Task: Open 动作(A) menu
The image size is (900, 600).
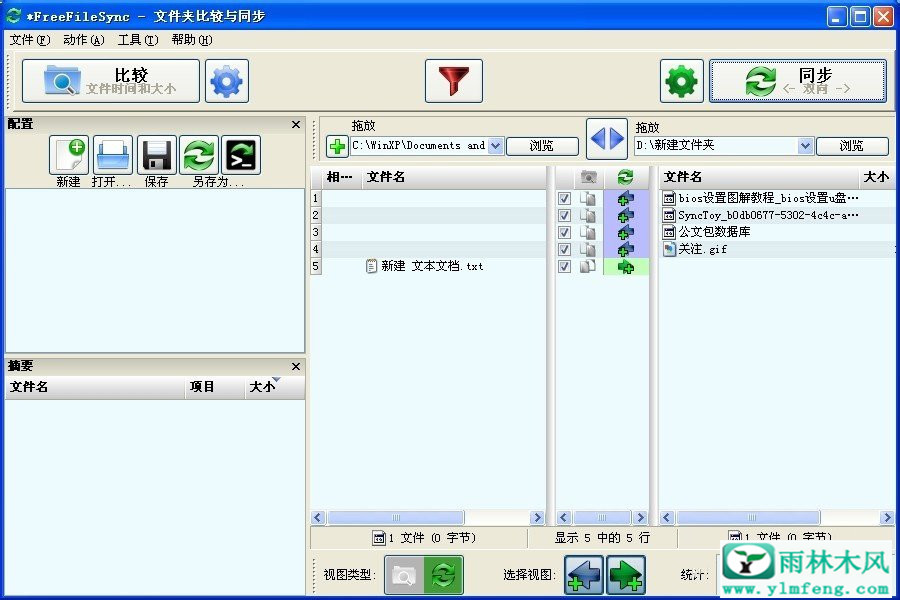Action: pos(84,40)
